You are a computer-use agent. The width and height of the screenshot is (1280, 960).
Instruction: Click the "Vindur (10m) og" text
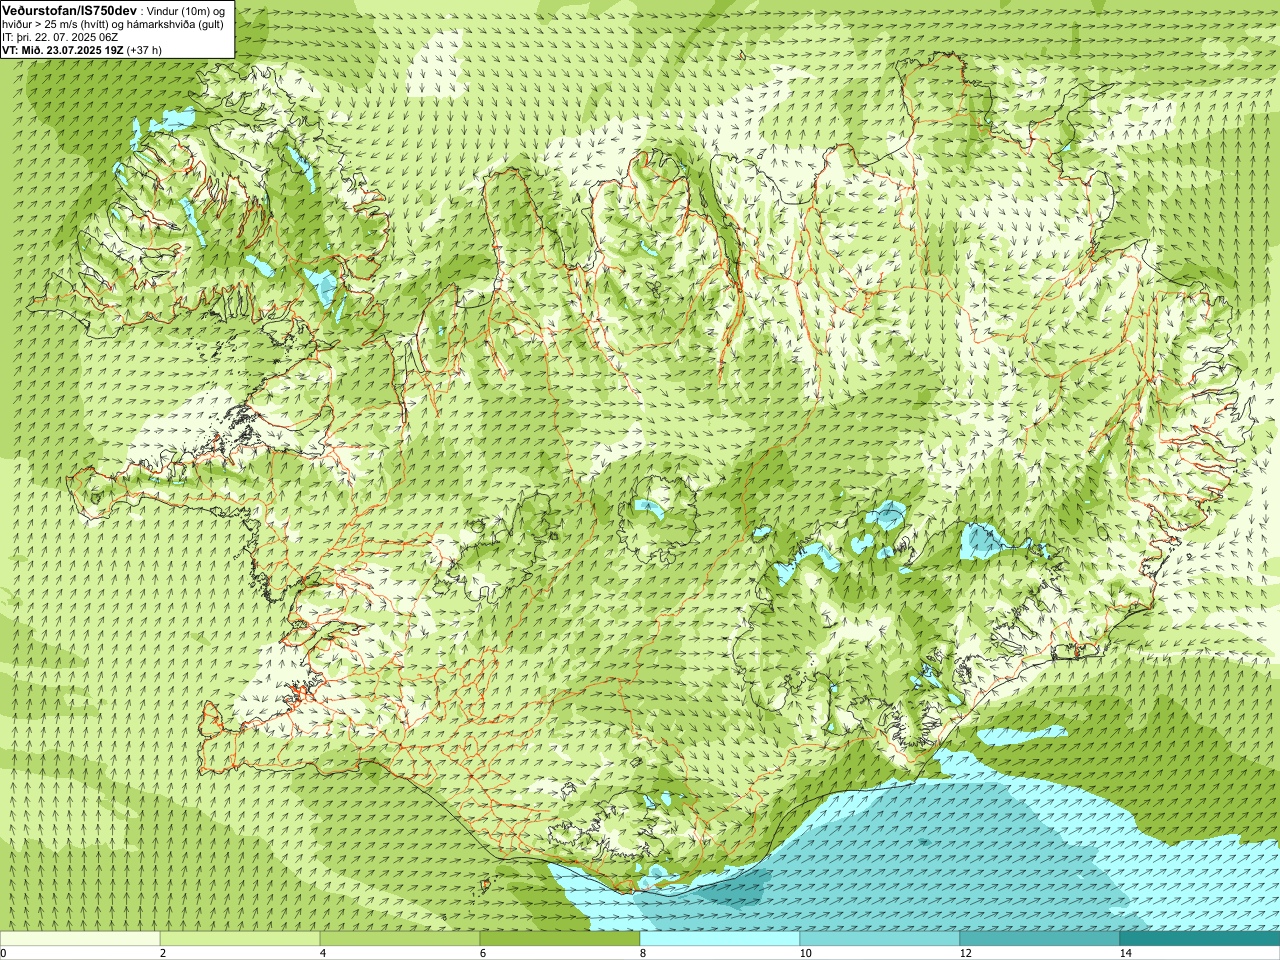pos(186,11)
